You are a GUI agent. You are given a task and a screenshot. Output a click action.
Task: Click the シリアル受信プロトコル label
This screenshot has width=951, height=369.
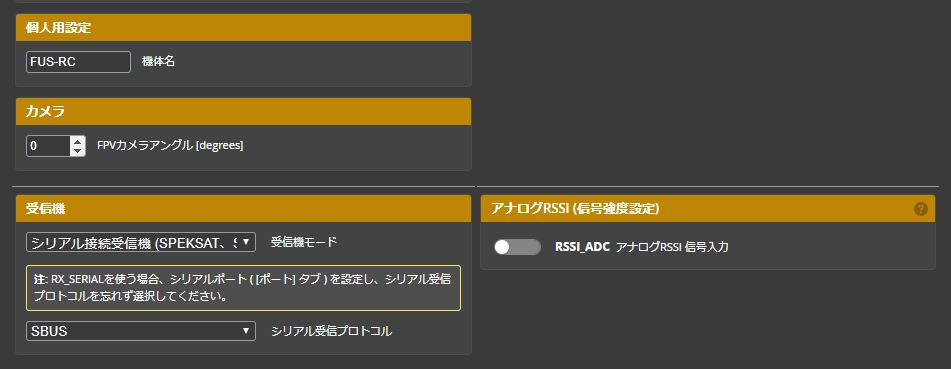331,331
